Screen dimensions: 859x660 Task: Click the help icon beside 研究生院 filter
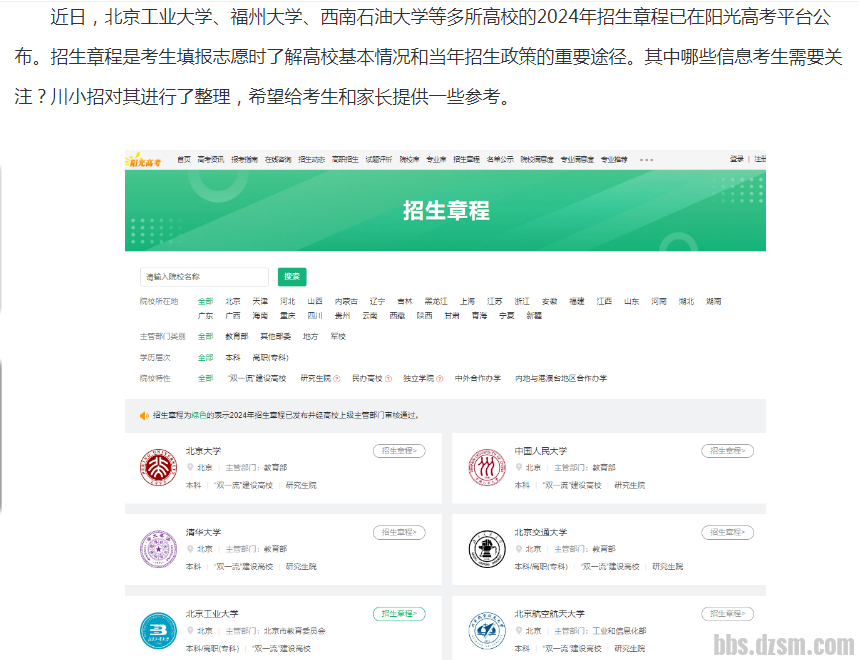point(338,379)
